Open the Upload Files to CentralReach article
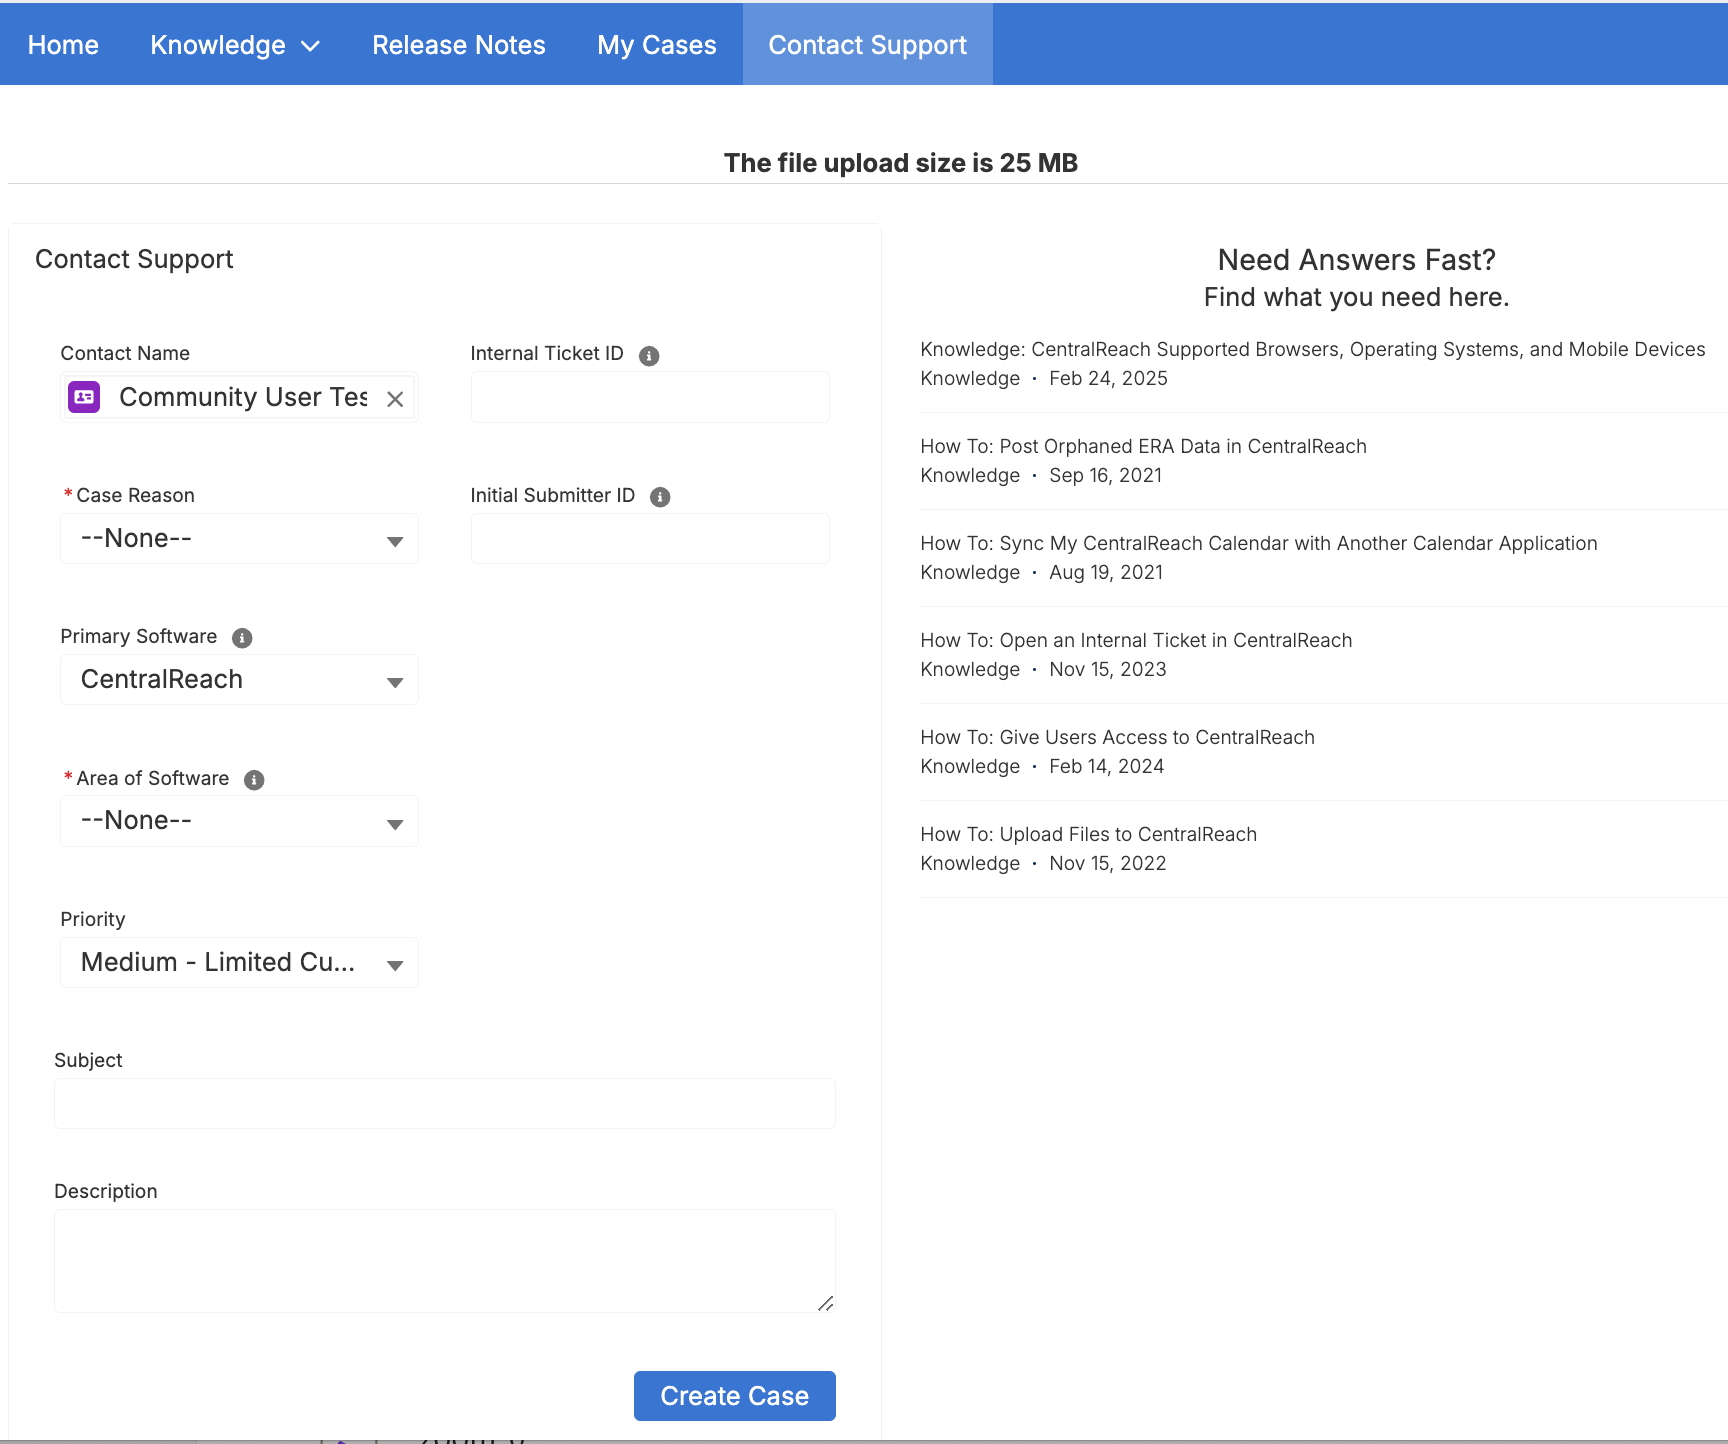Image resolution: width=1728 pixels, height=1444 pixels. [x=1088, y=834]
